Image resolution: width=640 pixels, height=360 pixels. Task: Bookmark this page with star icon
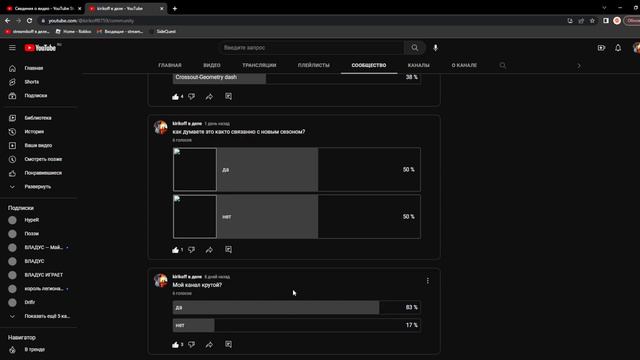592,20
